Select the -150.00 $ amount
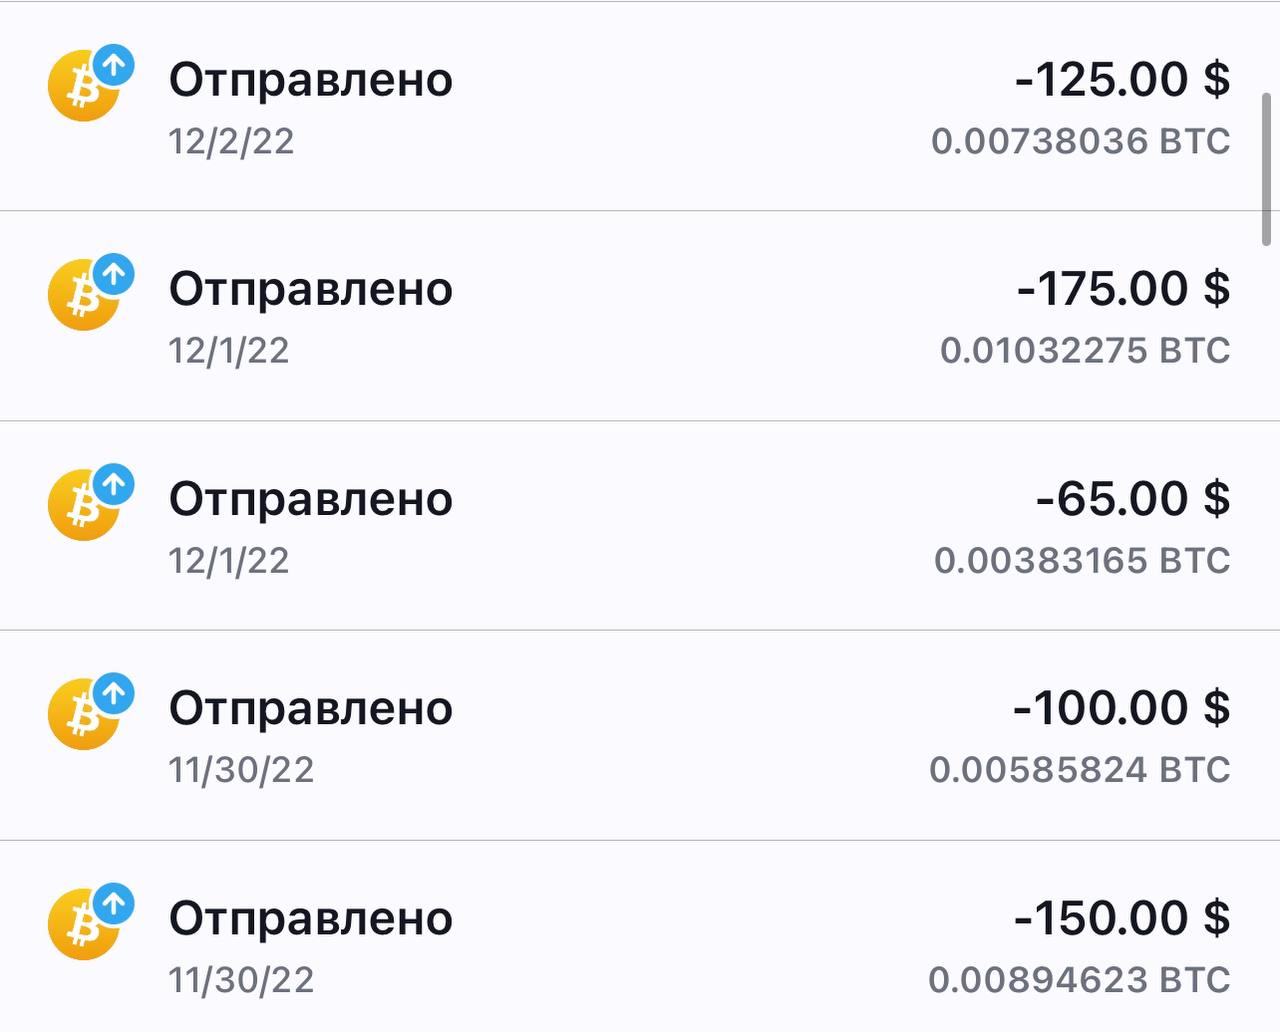 pos(1122,918)
